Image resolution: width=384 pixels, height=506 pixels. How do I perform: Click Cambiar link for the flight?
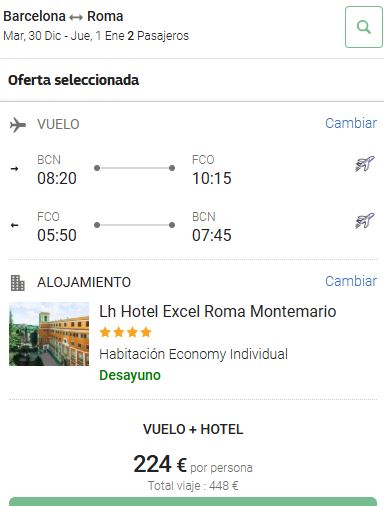tap(351, 123)
